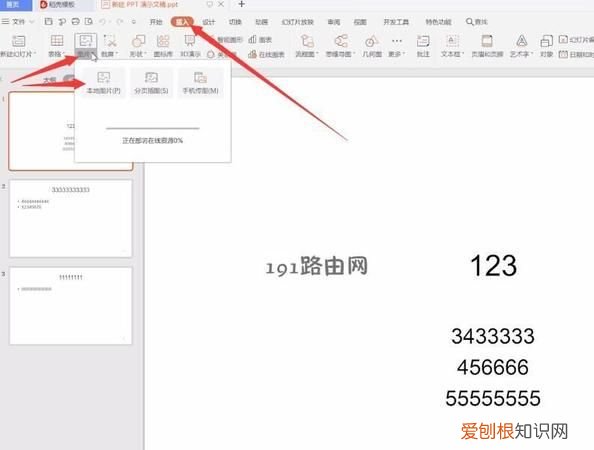The image size is (594, 450).
Task: Select slide 3 thumbnail titled 11111111
Action: tap(71, 306)
